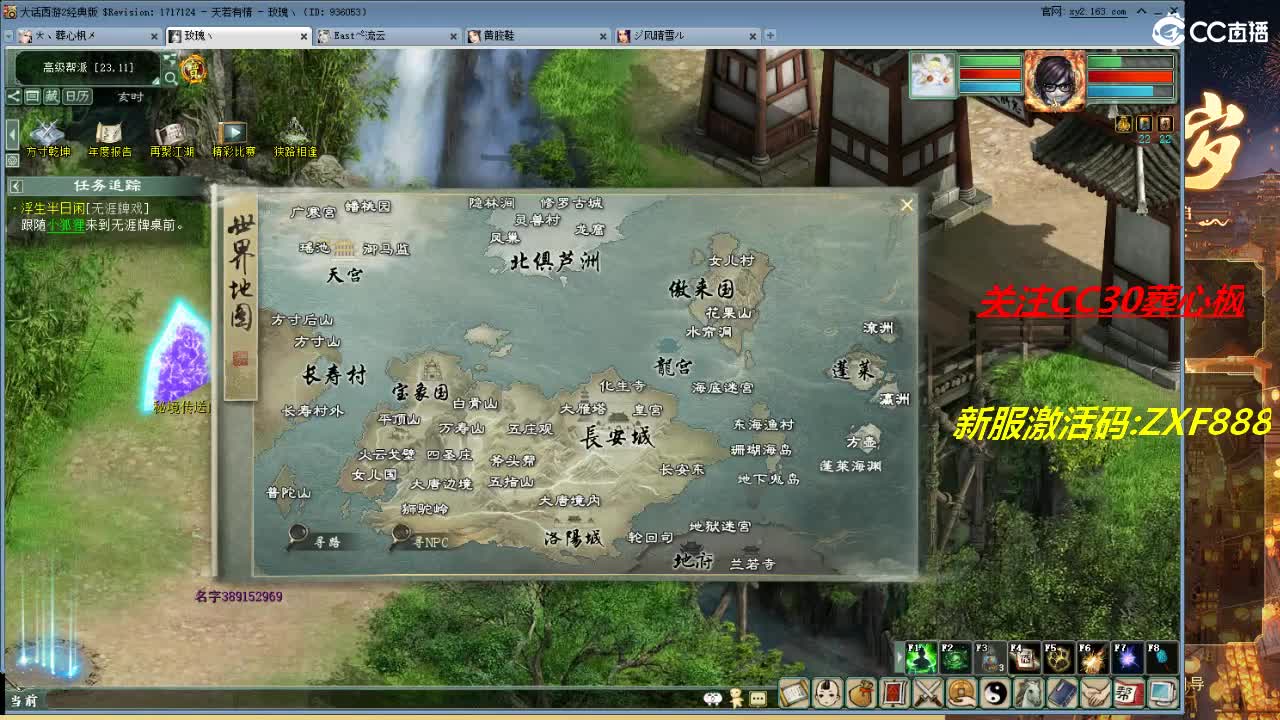Click the round 宝 treasure badge
1280x720 pixels.
point(193,69)
